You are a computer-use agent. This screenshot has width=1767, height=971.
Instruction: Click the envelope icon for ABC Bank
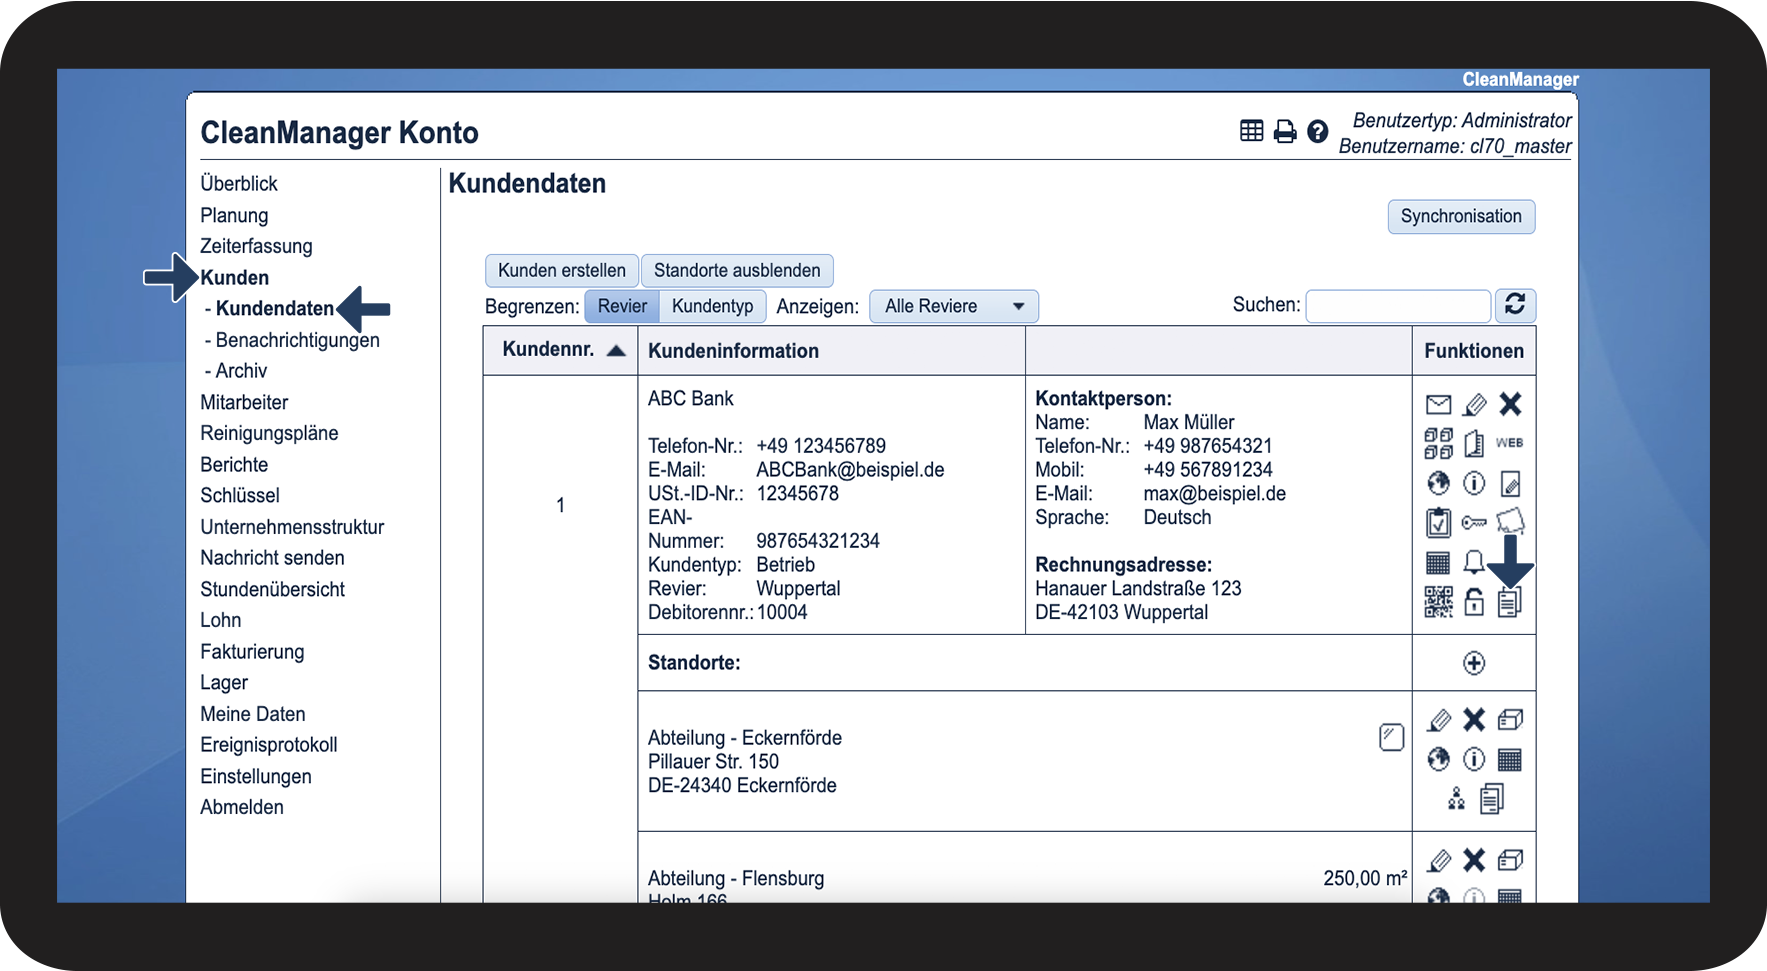coord(1438,404)
